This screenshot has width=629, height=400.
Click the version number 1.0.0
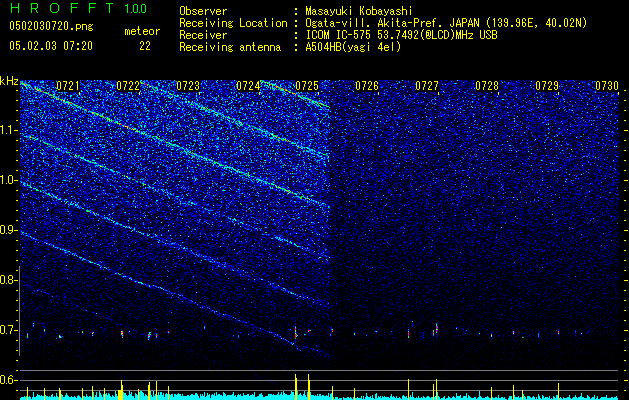[x=136, y=8]
